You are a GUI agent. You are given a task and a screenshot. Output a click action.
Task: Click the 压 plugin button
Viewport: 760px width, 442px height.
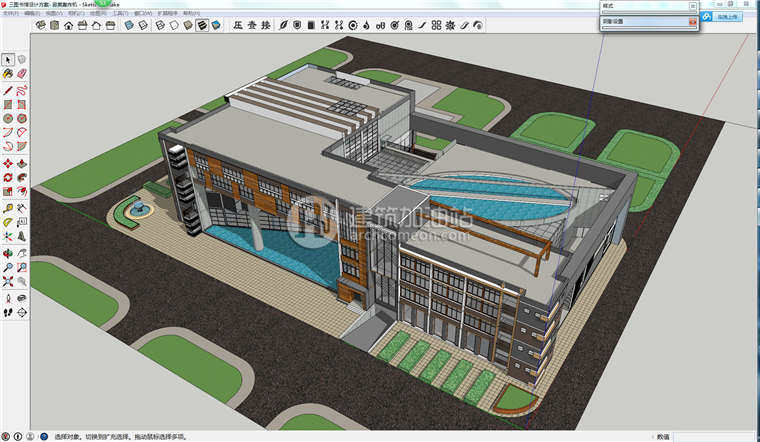(x=238, y=25)
